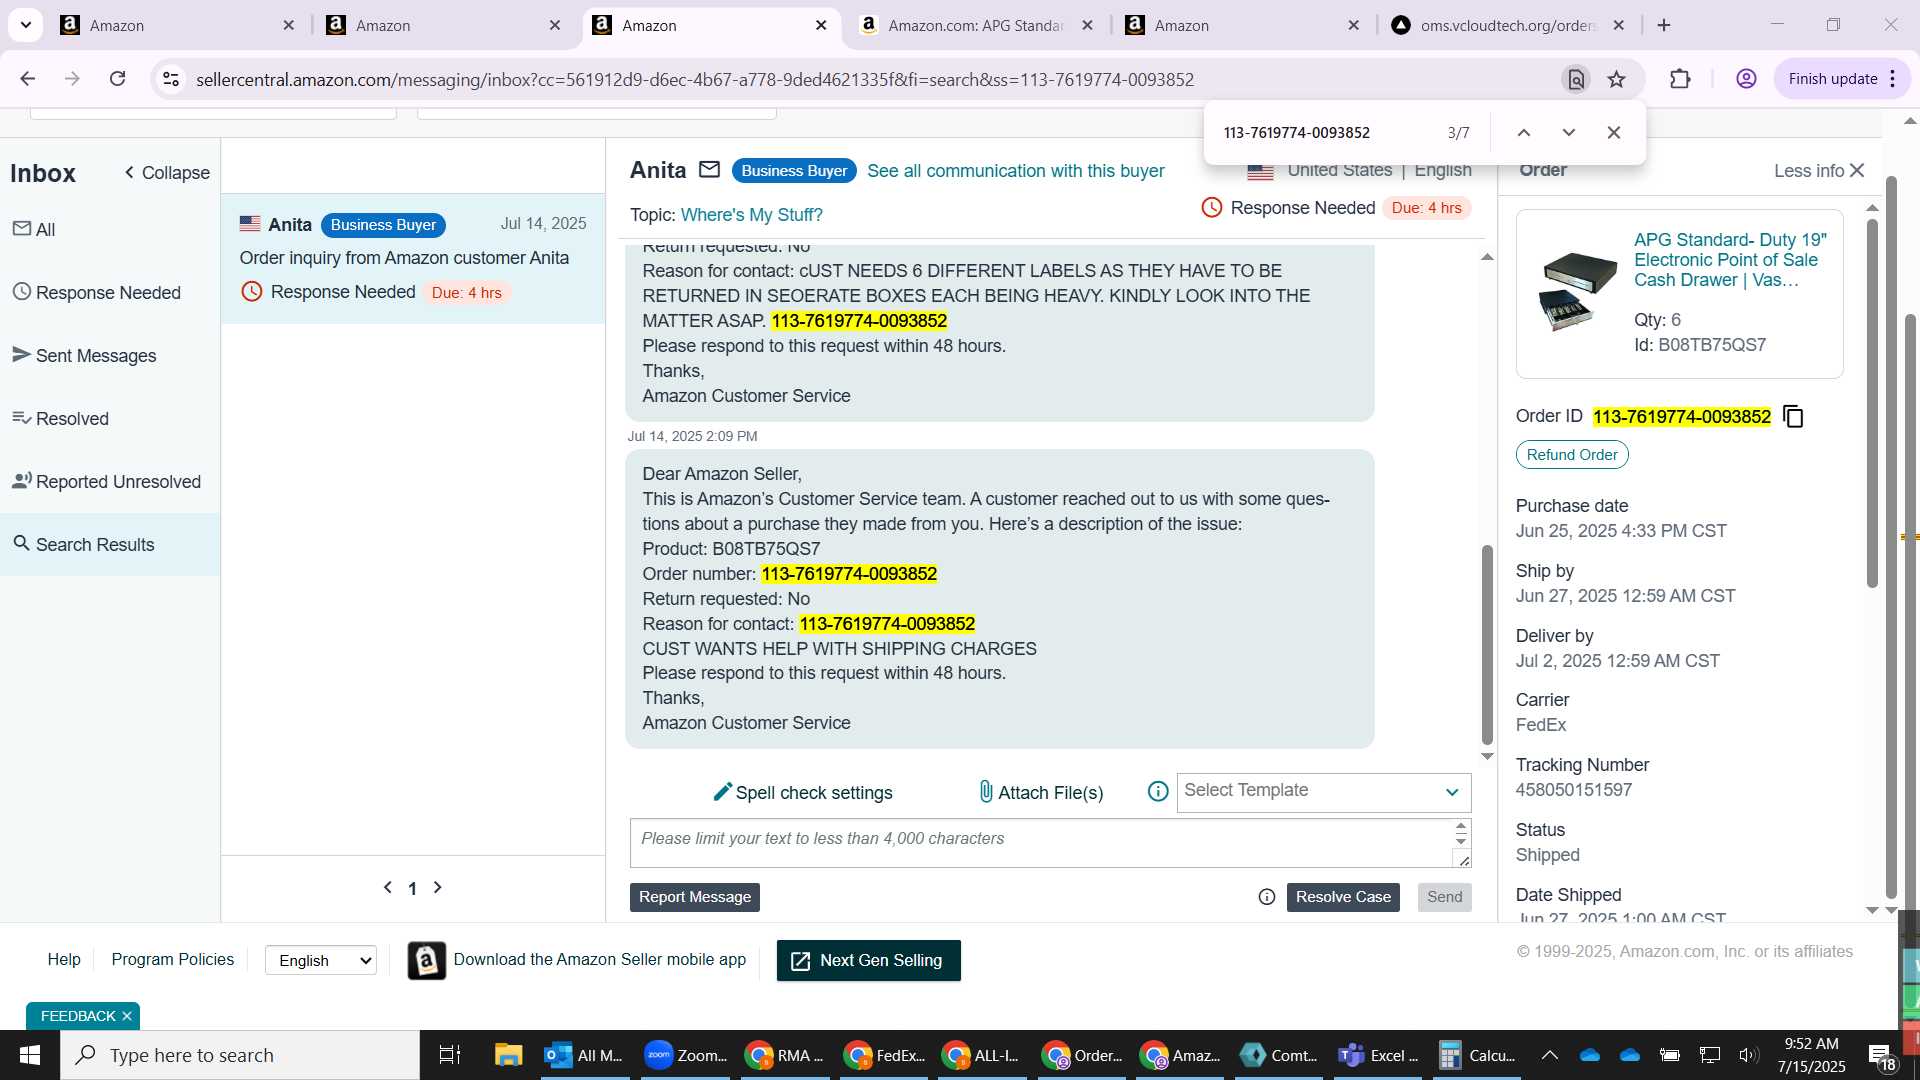Click Resolve Case button
The image size is (1920, 1080).
[1343, 897]
